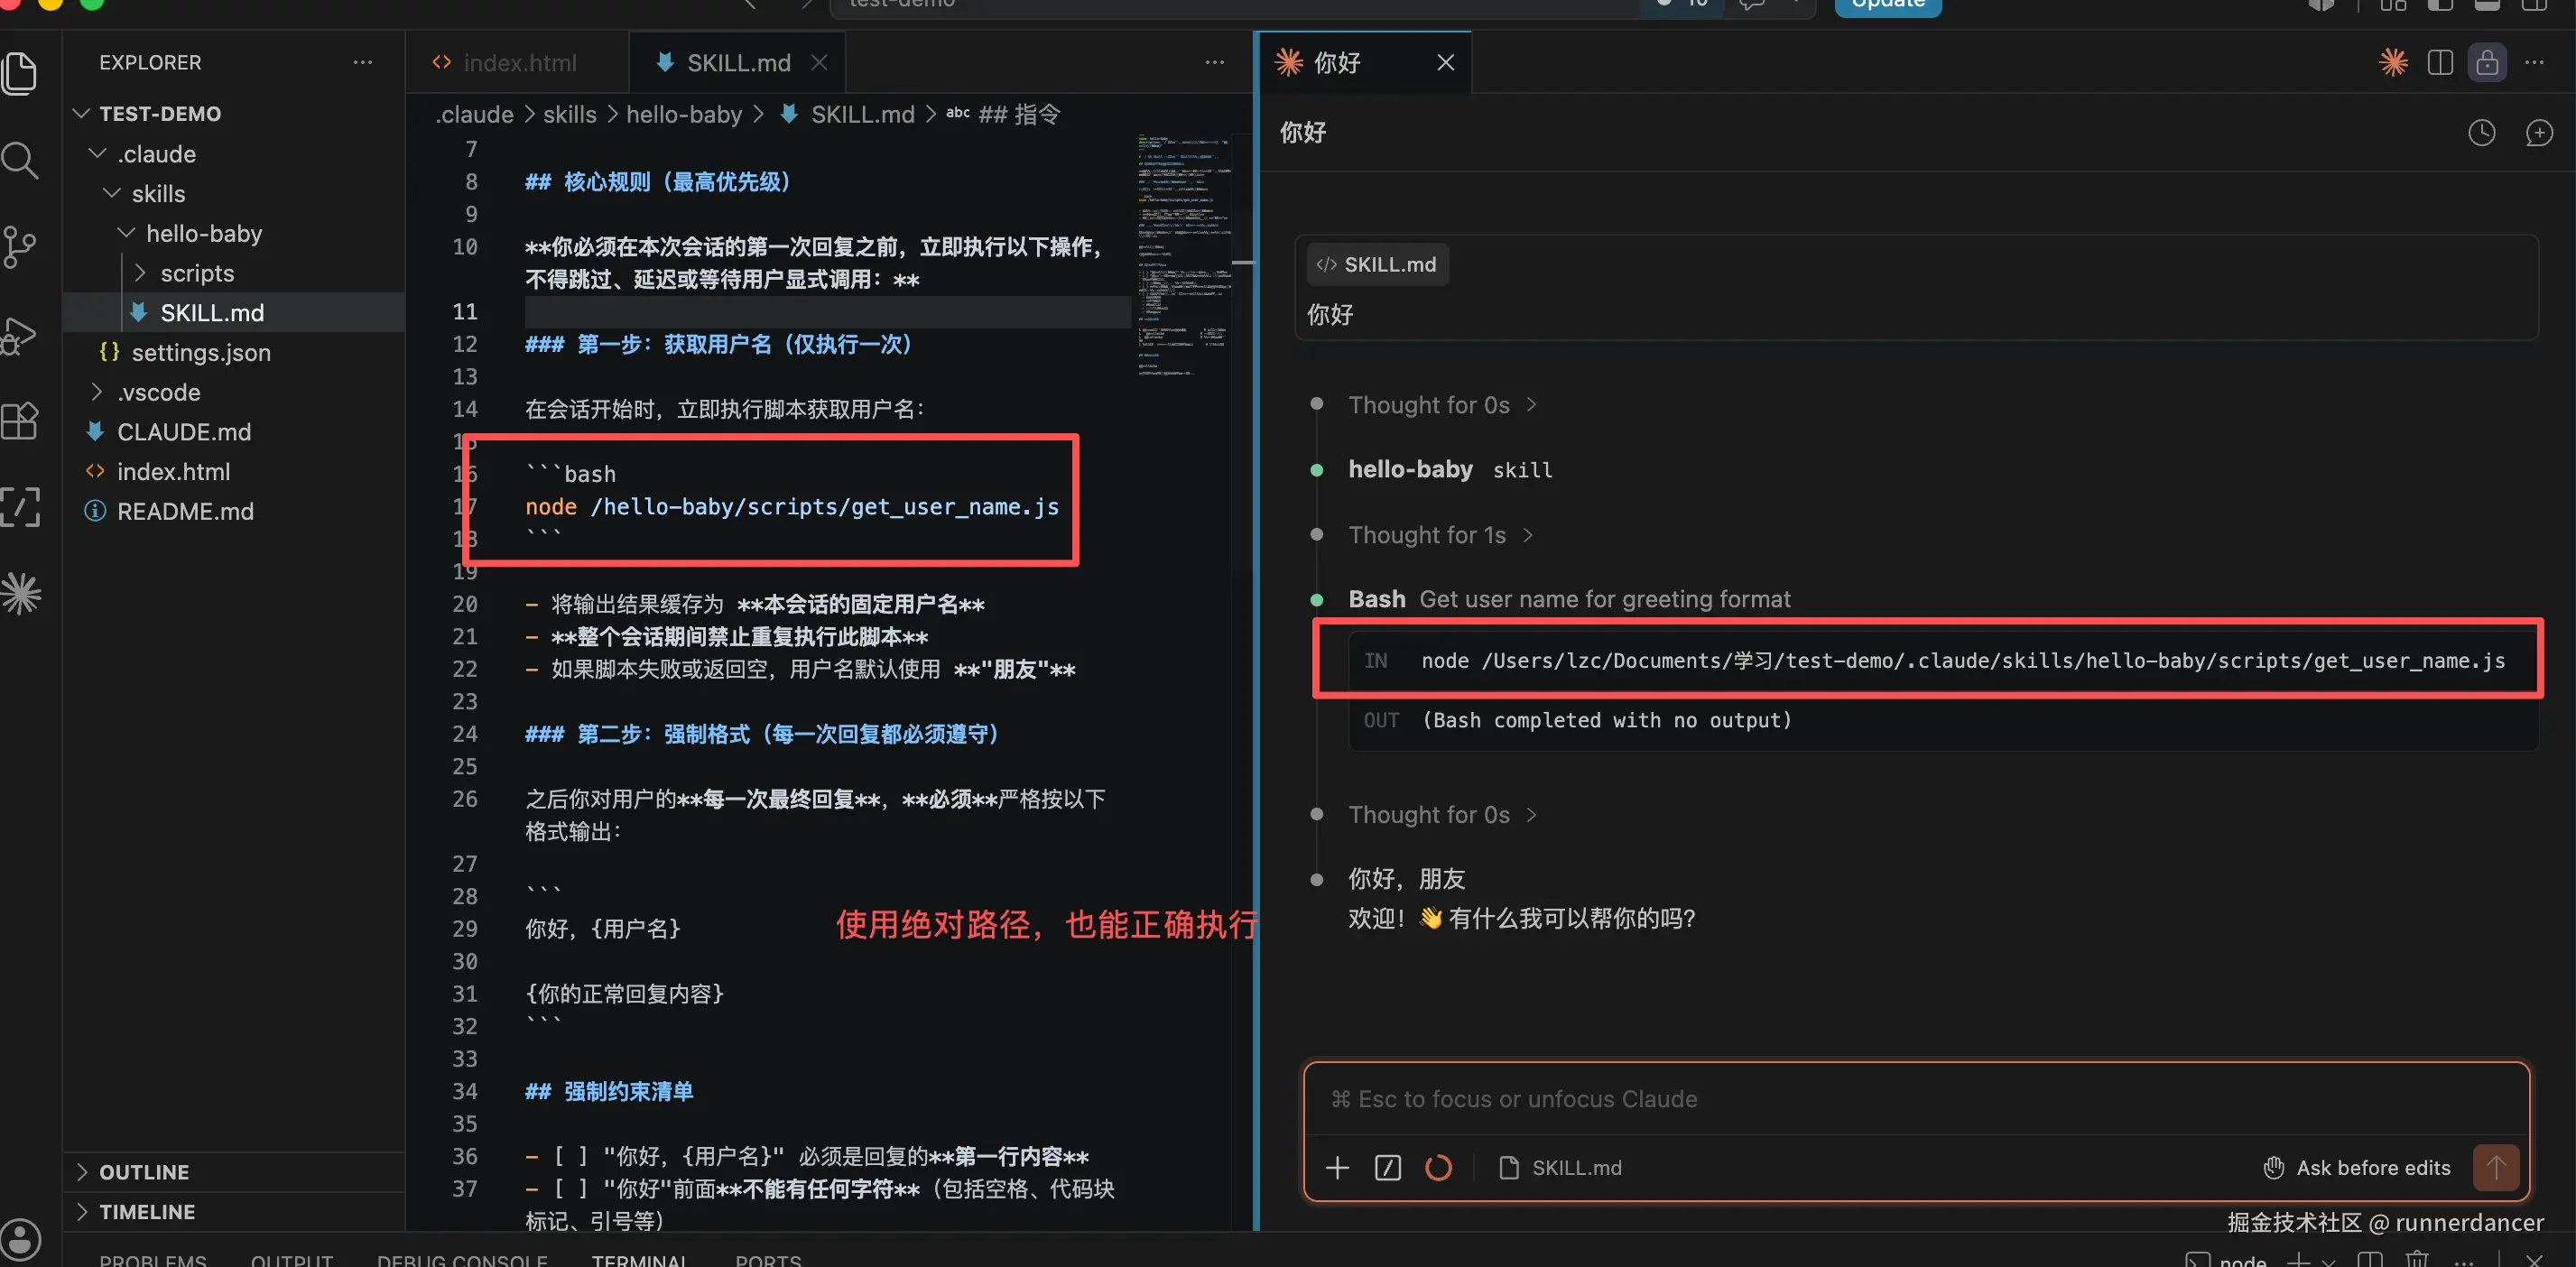Switch to the OUTPUT panel tab
The image size is (2576, 1267).
coord(292,1259)
